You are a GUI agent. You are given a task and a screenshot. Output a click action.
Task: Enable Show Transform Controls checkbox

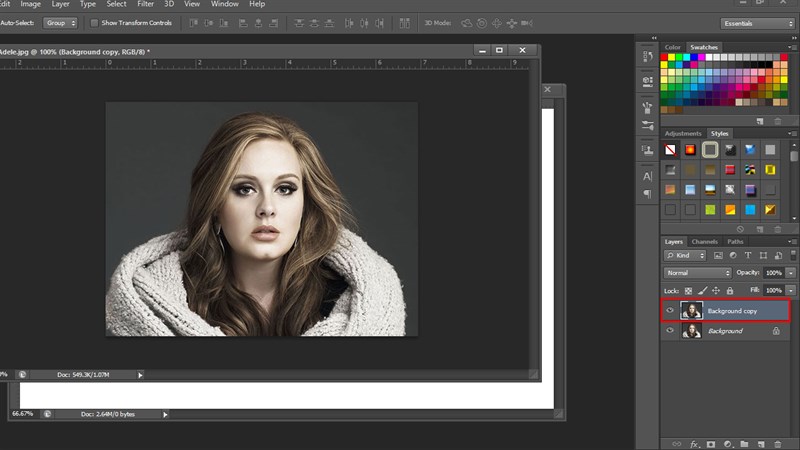pos(94,23)
